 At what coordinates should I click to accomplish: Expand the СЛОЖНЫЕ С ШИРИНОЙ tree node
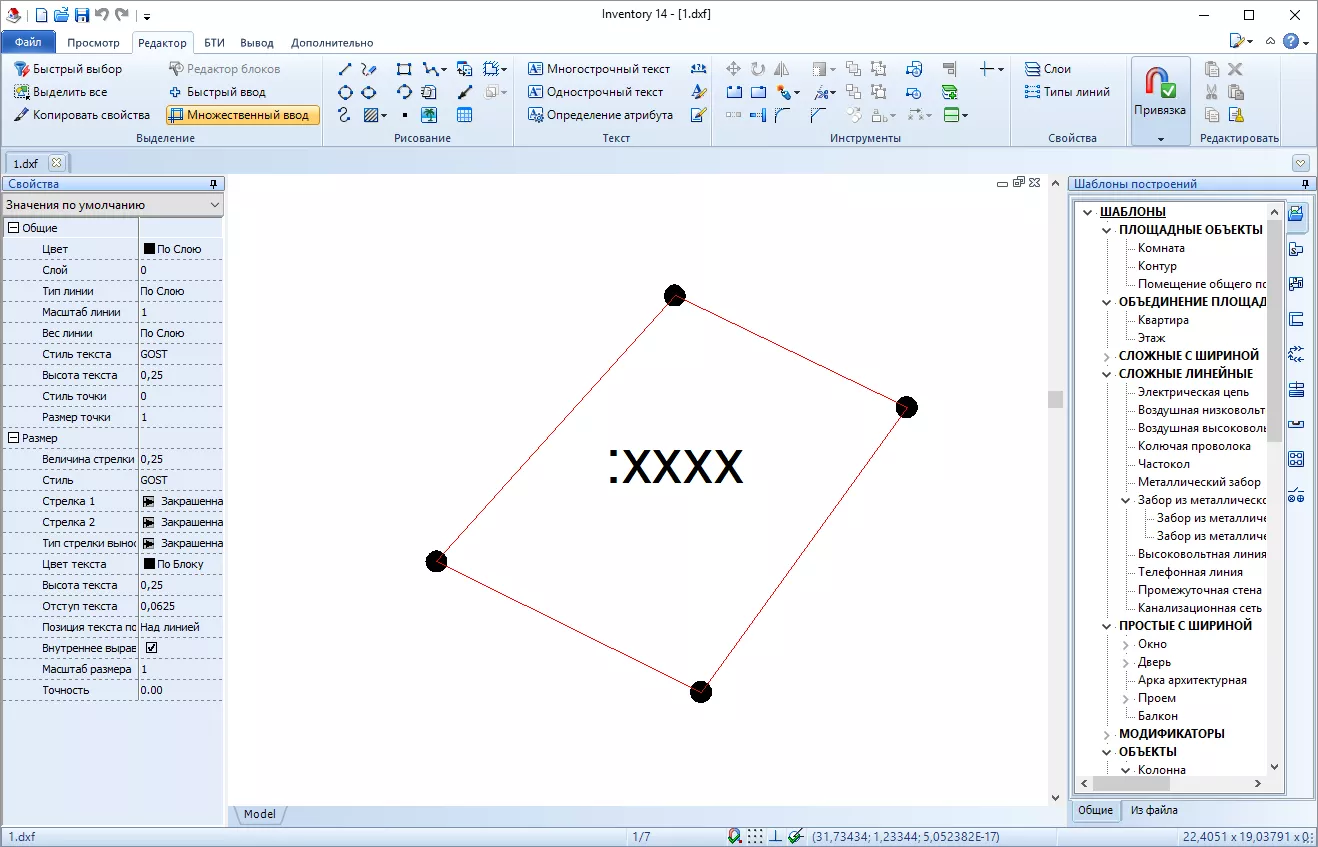point(1107,356)
